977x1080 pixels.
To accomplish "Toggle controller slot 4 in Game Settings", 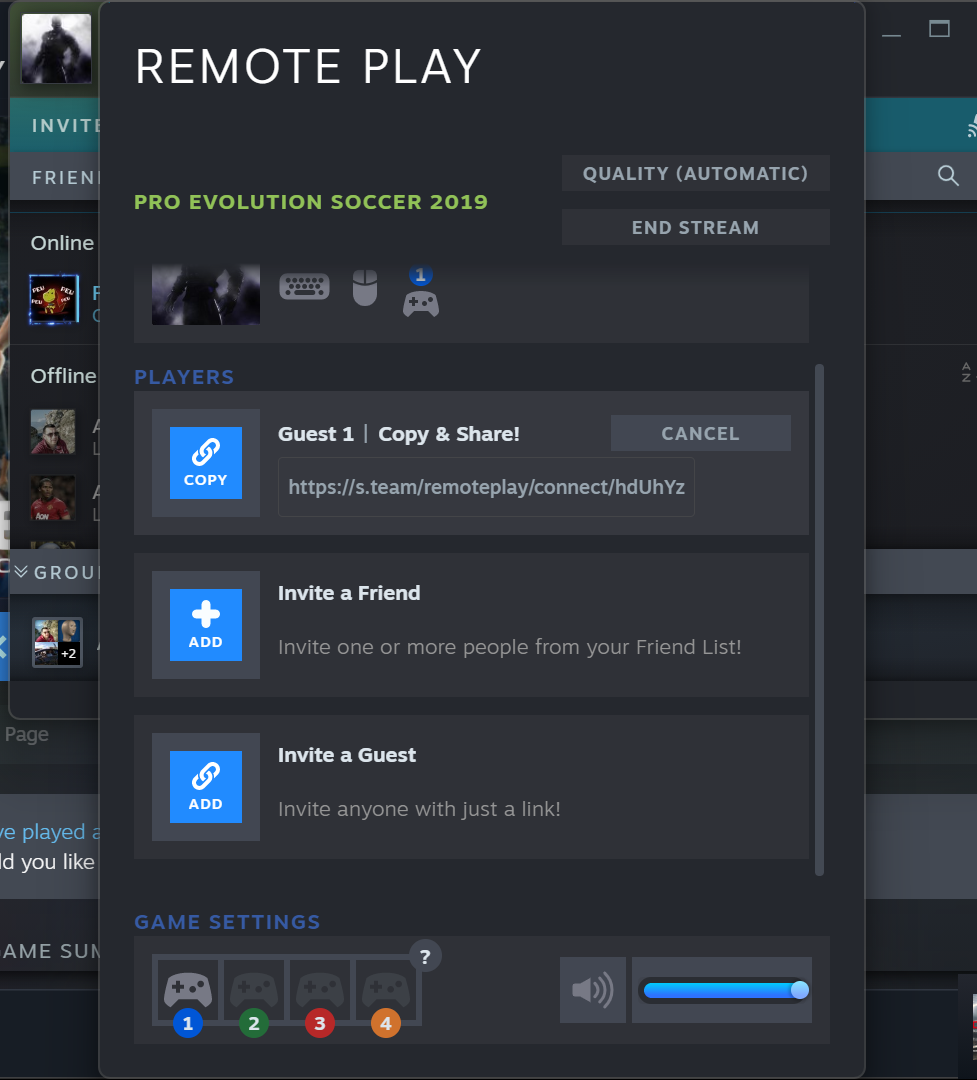I will tap(386, 990).
